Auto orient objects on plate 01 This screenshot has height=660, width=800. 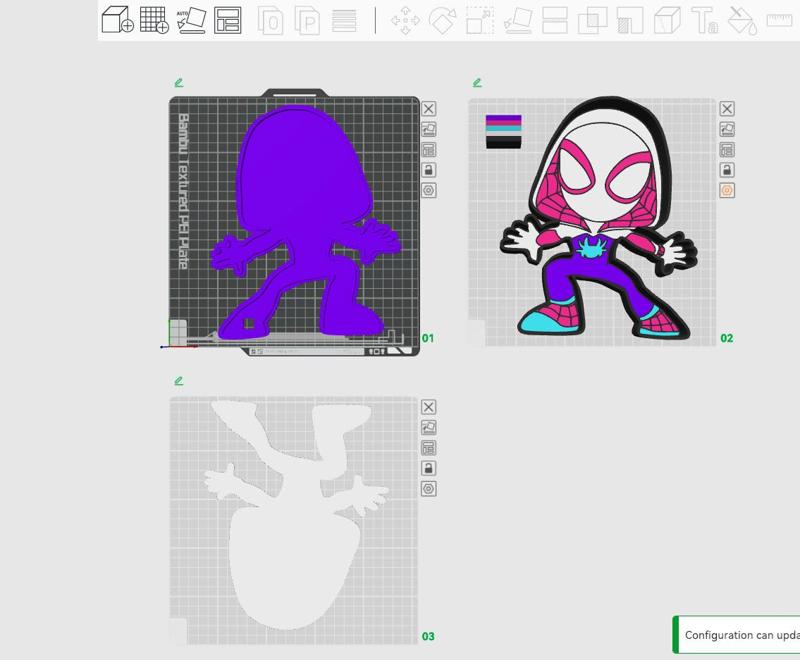[429, 129]
